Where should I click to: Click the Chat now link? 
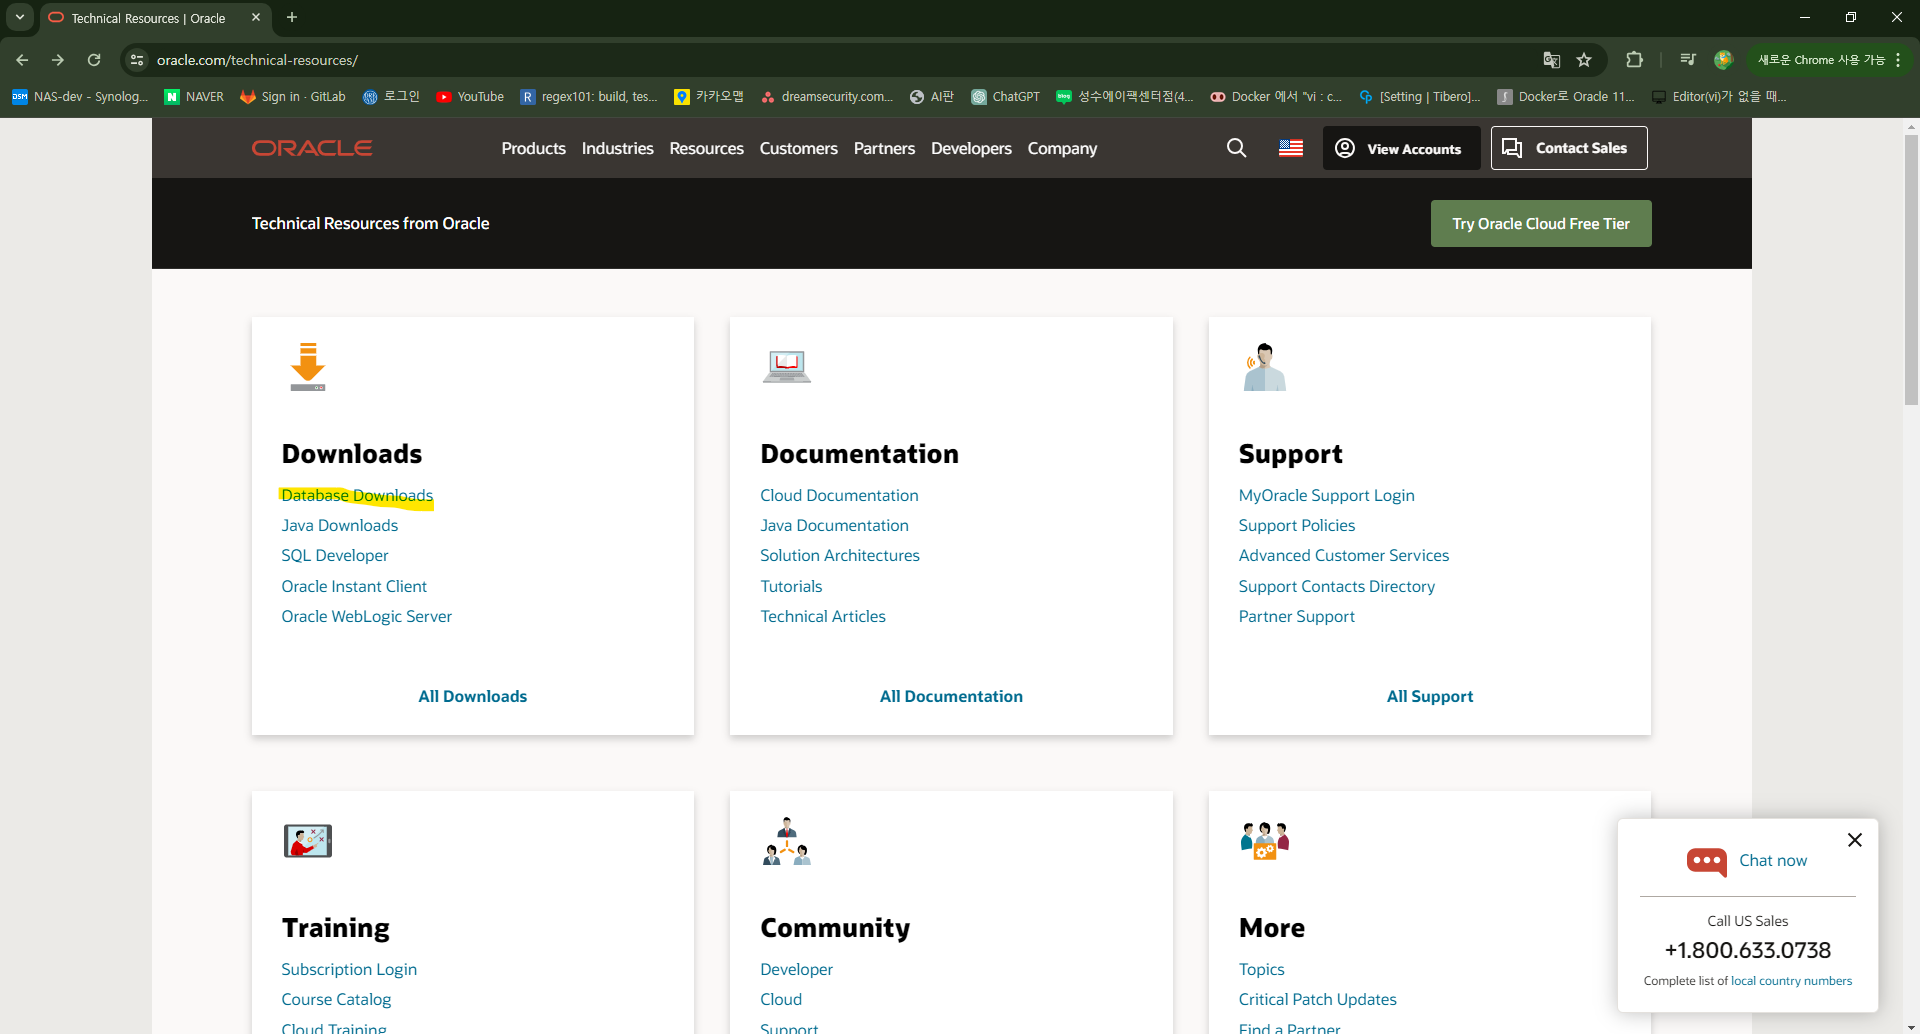[x=1773, y=860]
